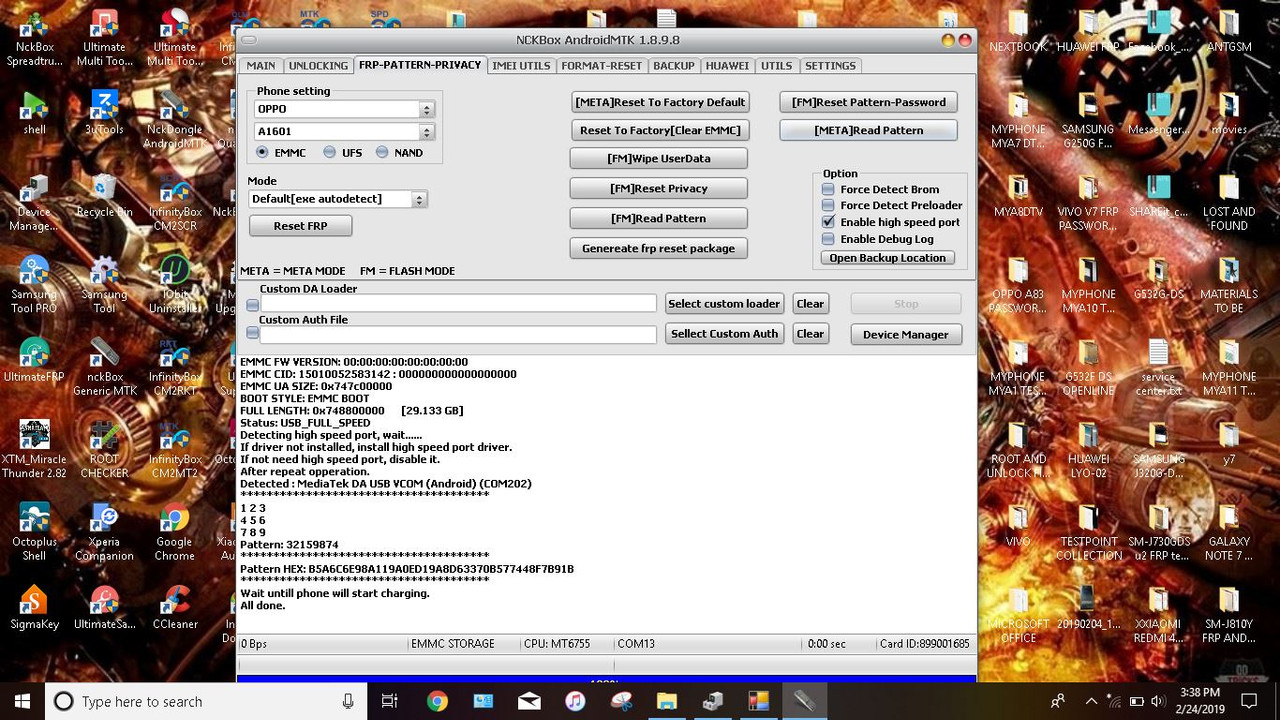Select the EMMC storage radio button

(x=262, y=152)
